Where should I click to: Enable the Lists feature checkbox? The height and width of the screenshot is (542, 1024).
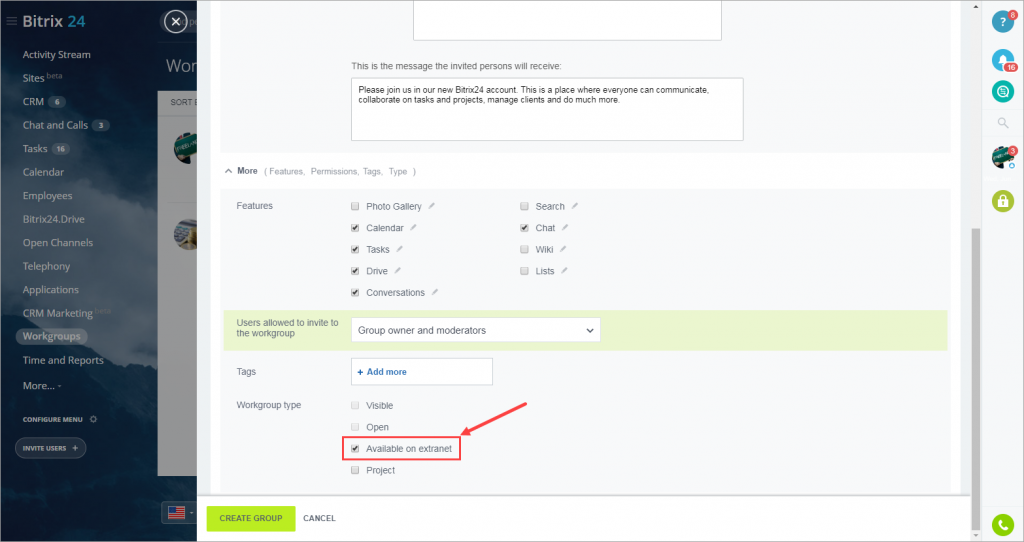(x=524, y=271)
